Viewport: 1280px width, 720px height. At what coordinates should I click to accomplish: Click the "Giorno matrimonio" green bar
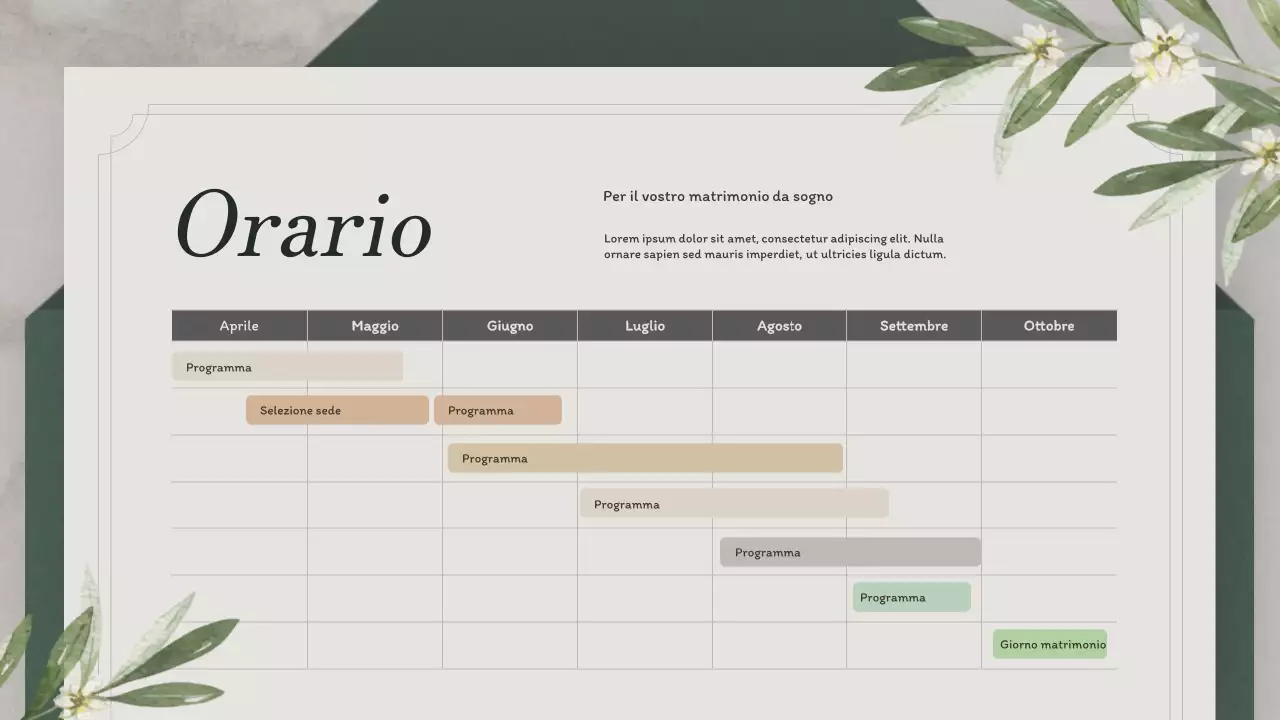pyautogui.click(x=1049, y=644)
